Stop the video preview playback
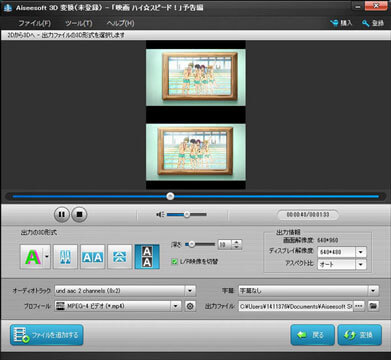 (x=79, y=214)
